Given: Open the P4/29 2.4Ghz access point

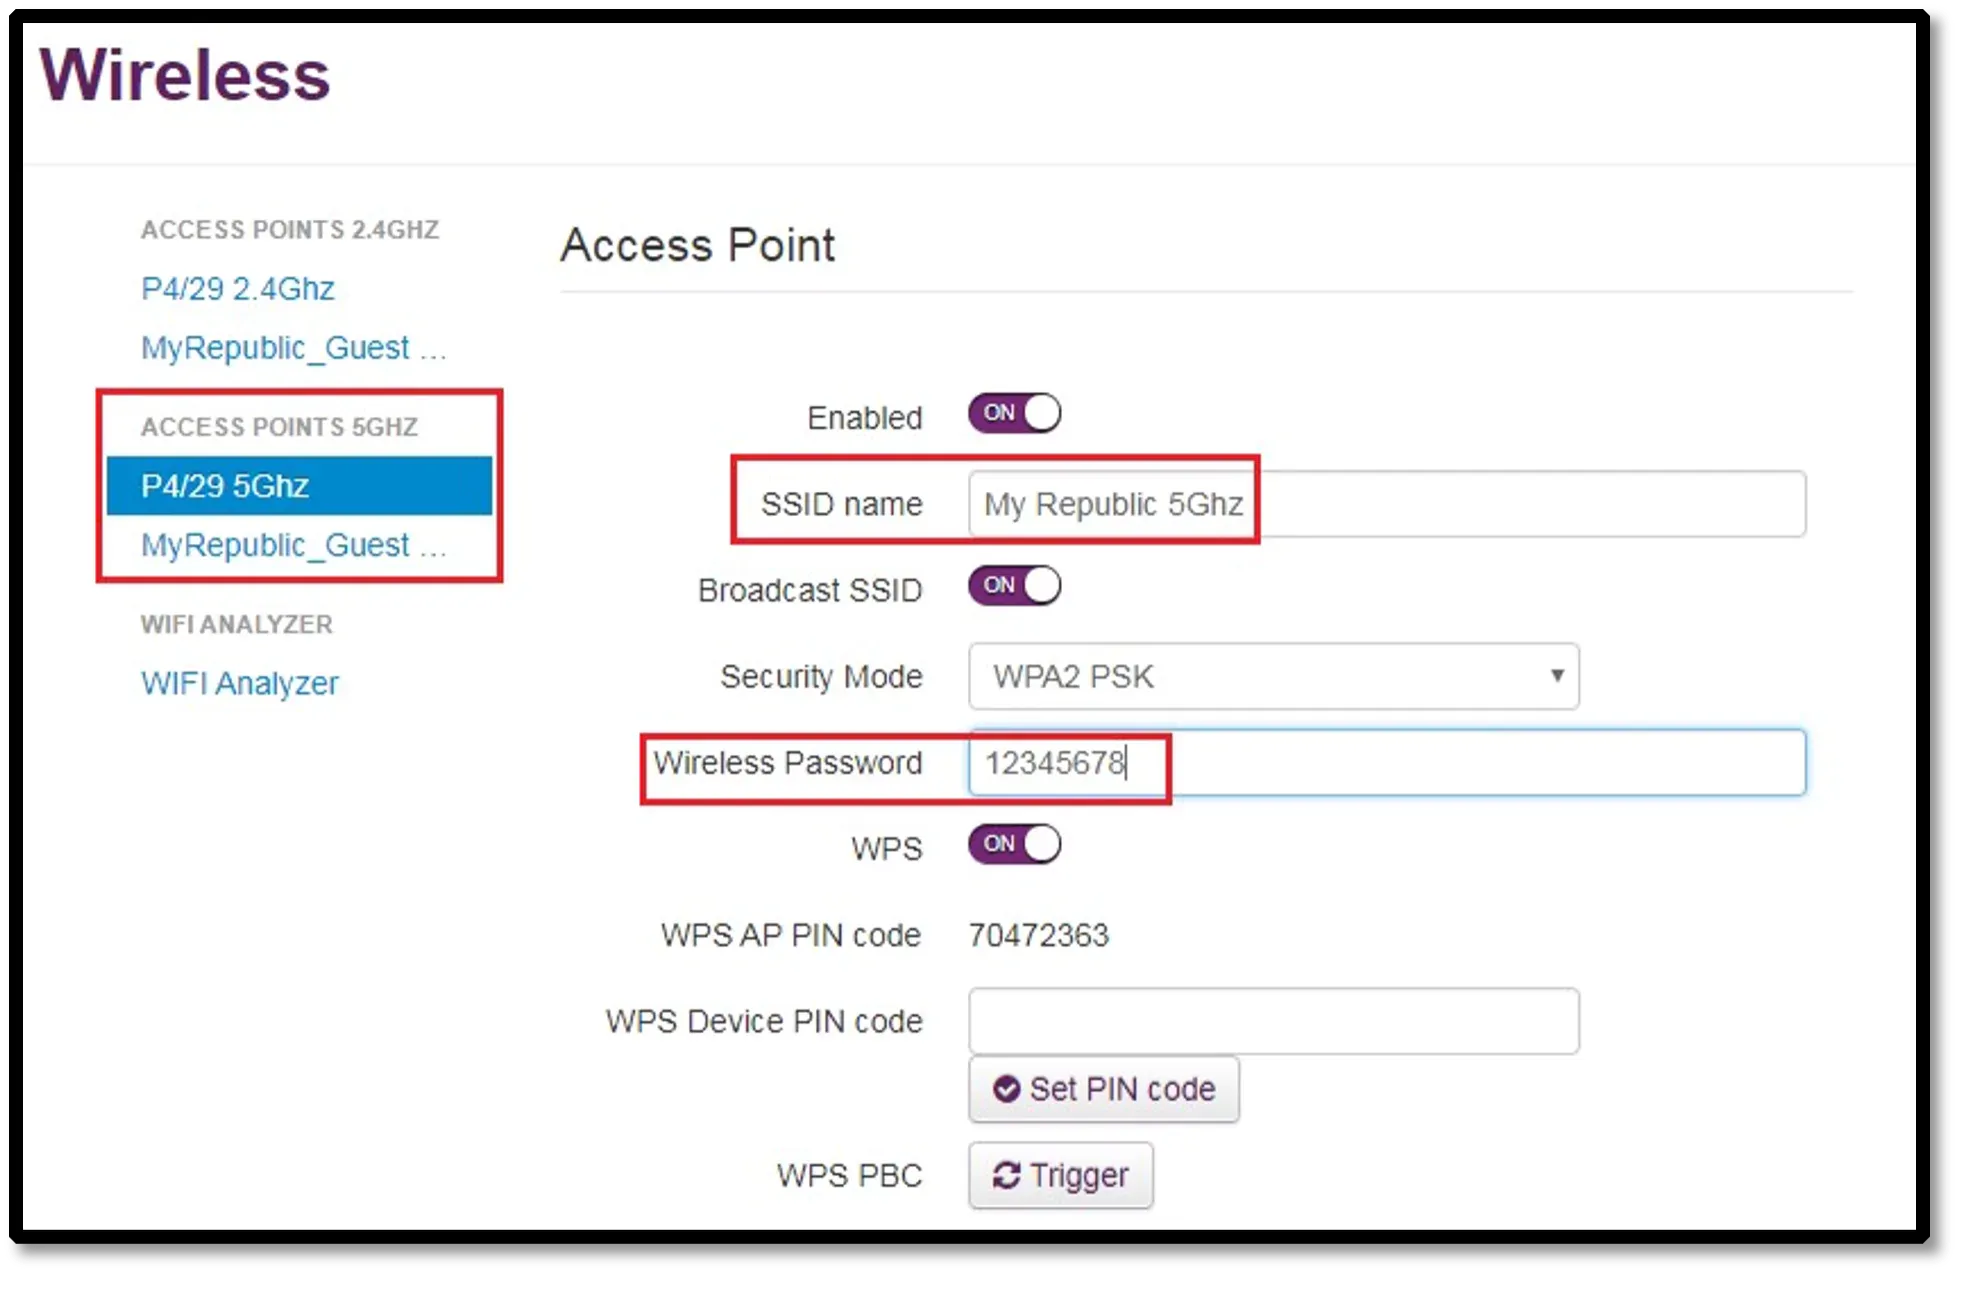Looking at the screenshot, I should [x=237, y=289].
